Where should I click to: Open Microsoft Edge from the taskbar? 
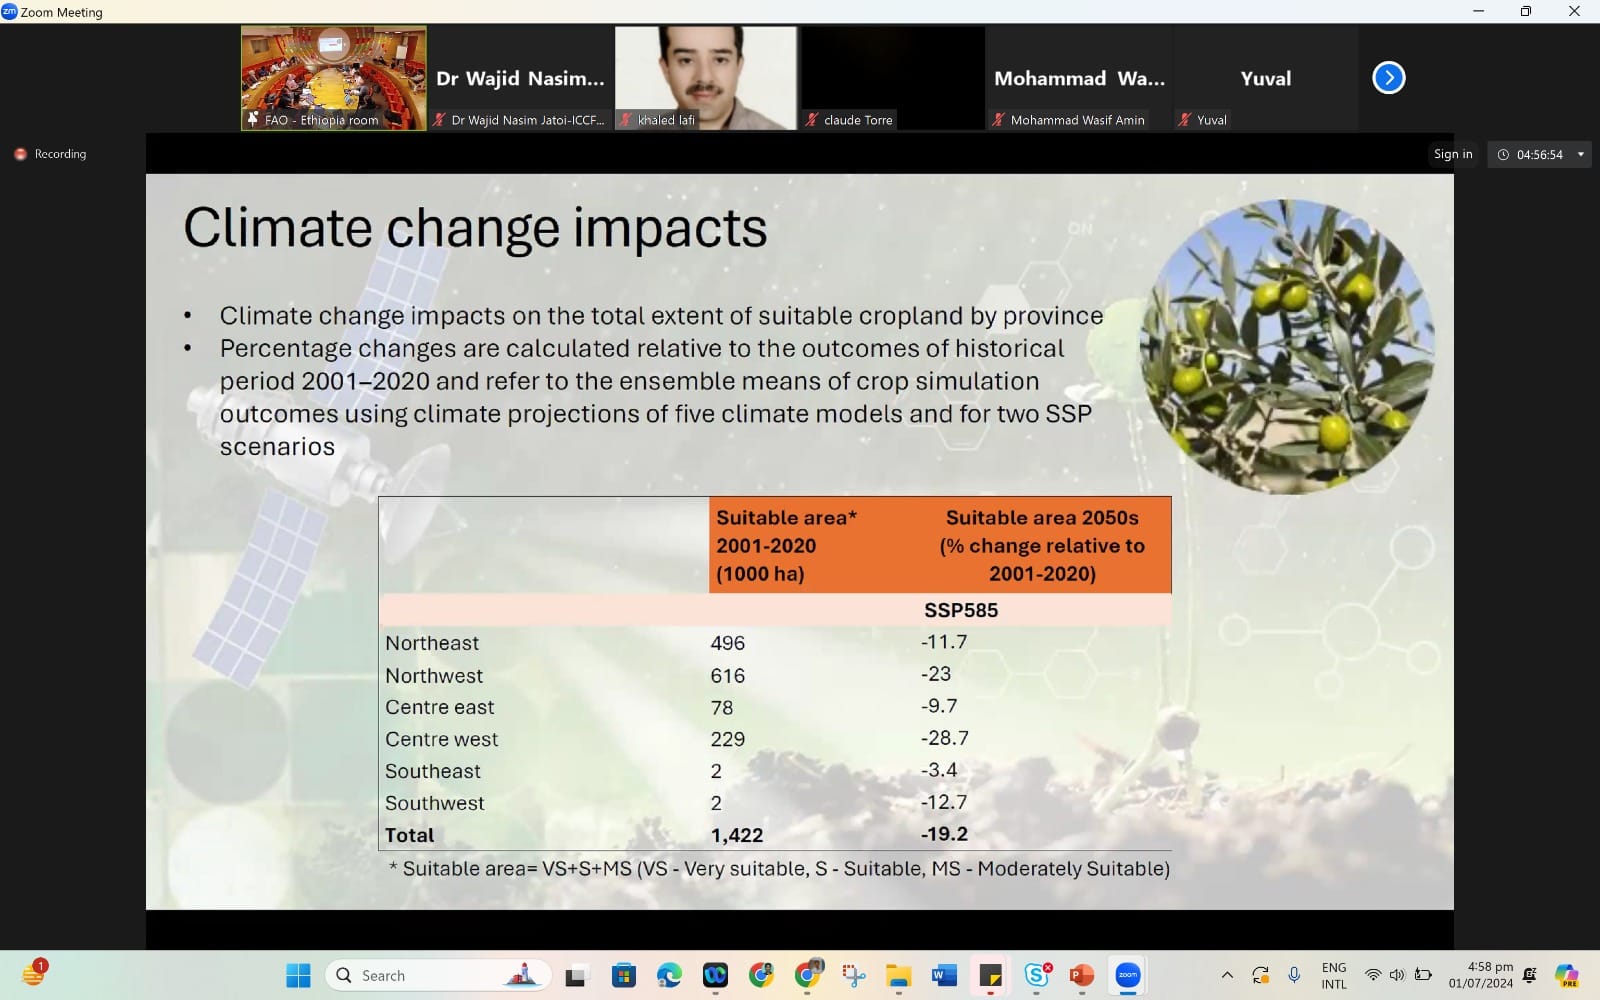[x=669, y=975]
